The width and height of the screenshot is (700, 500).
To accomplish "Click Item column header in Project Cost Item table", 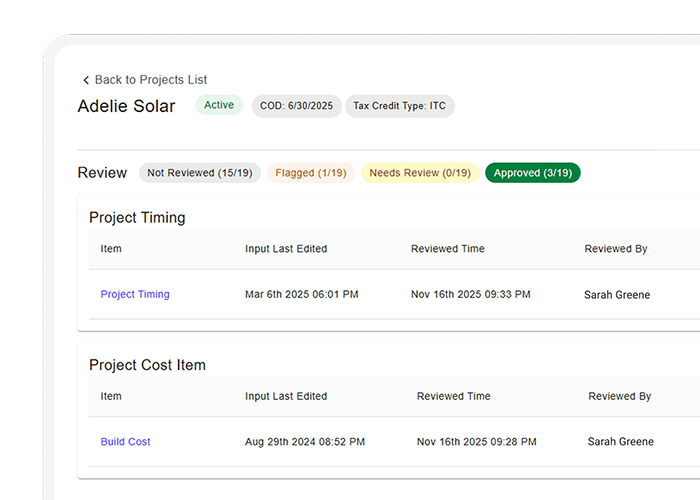I will click(111, 396).
